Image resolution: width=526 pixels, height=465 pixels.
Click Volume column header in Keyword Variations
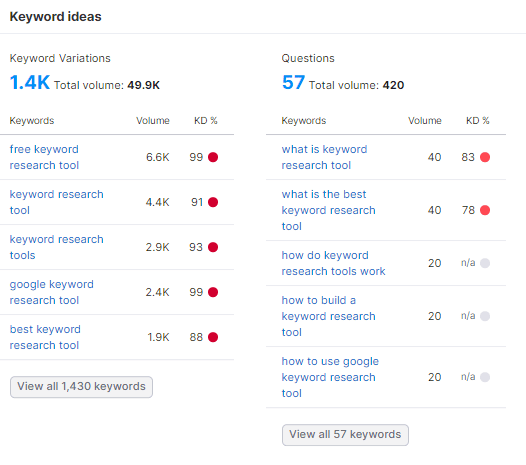point(153,120)
